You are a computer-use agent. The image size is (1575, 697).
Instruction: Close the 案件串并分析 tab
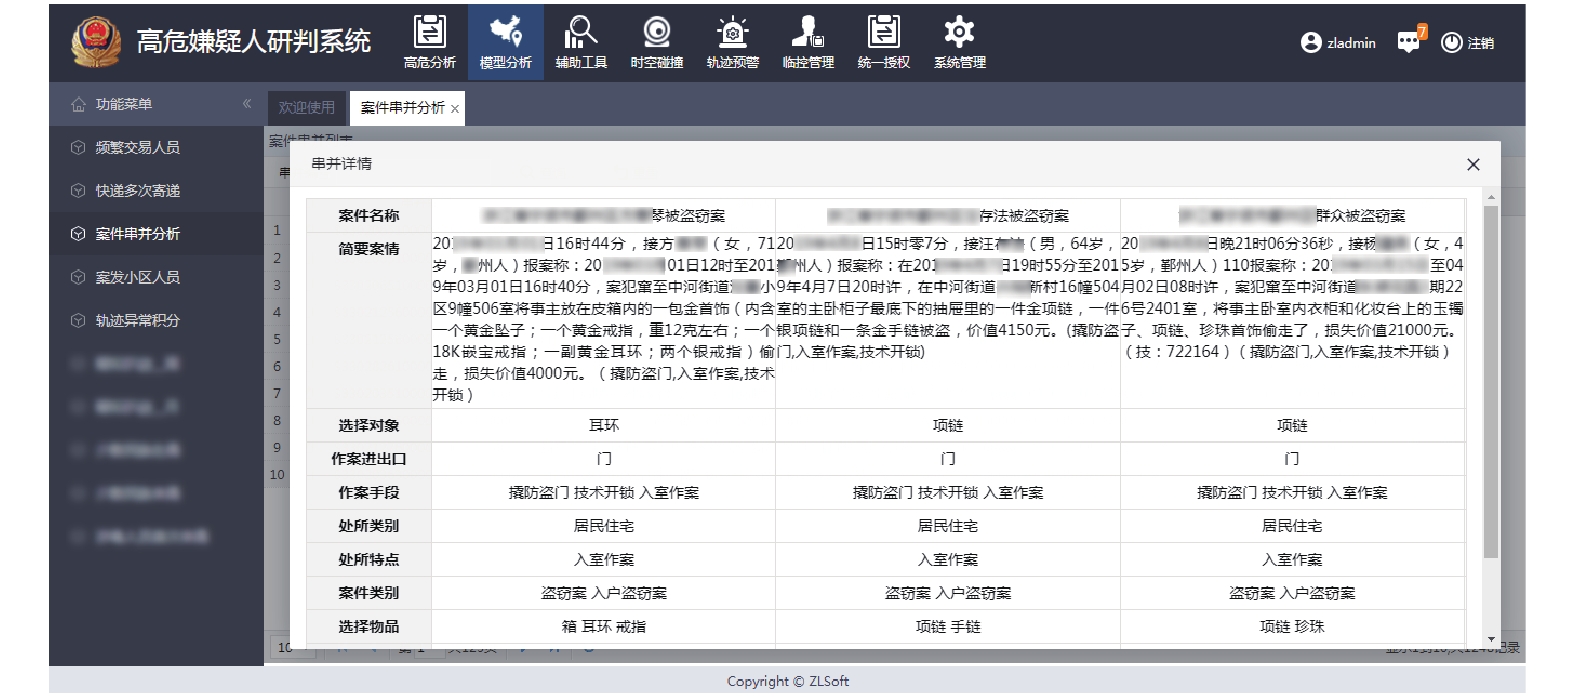[x=455, y=109]
